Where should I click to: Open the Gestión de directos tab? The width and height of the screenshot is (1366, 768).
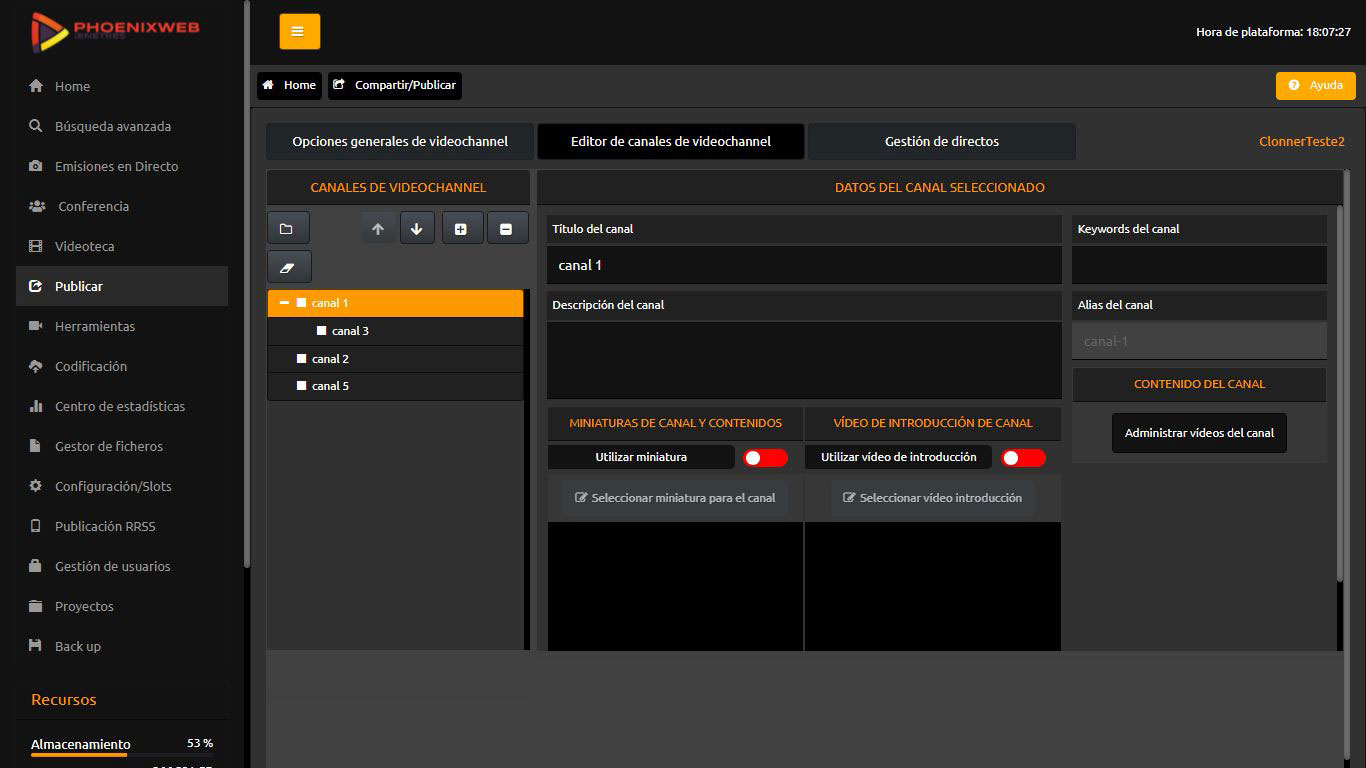click(942, 141)
